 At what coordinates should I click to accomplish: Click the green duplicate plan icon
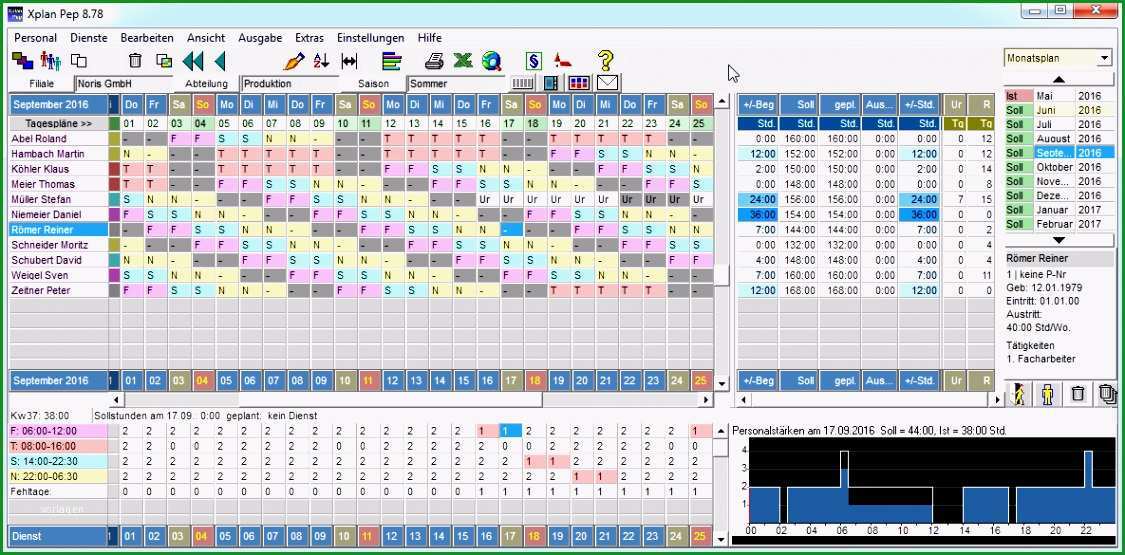tap(164, 61)
